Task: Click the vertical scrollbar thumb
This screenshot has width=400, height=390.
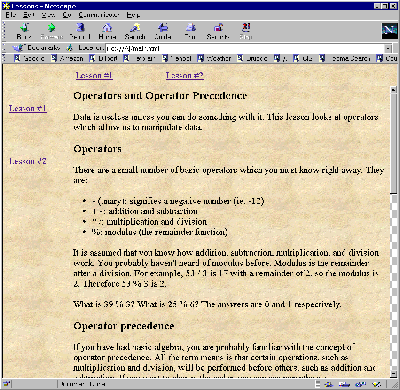Action: click(x=394, y=143)
